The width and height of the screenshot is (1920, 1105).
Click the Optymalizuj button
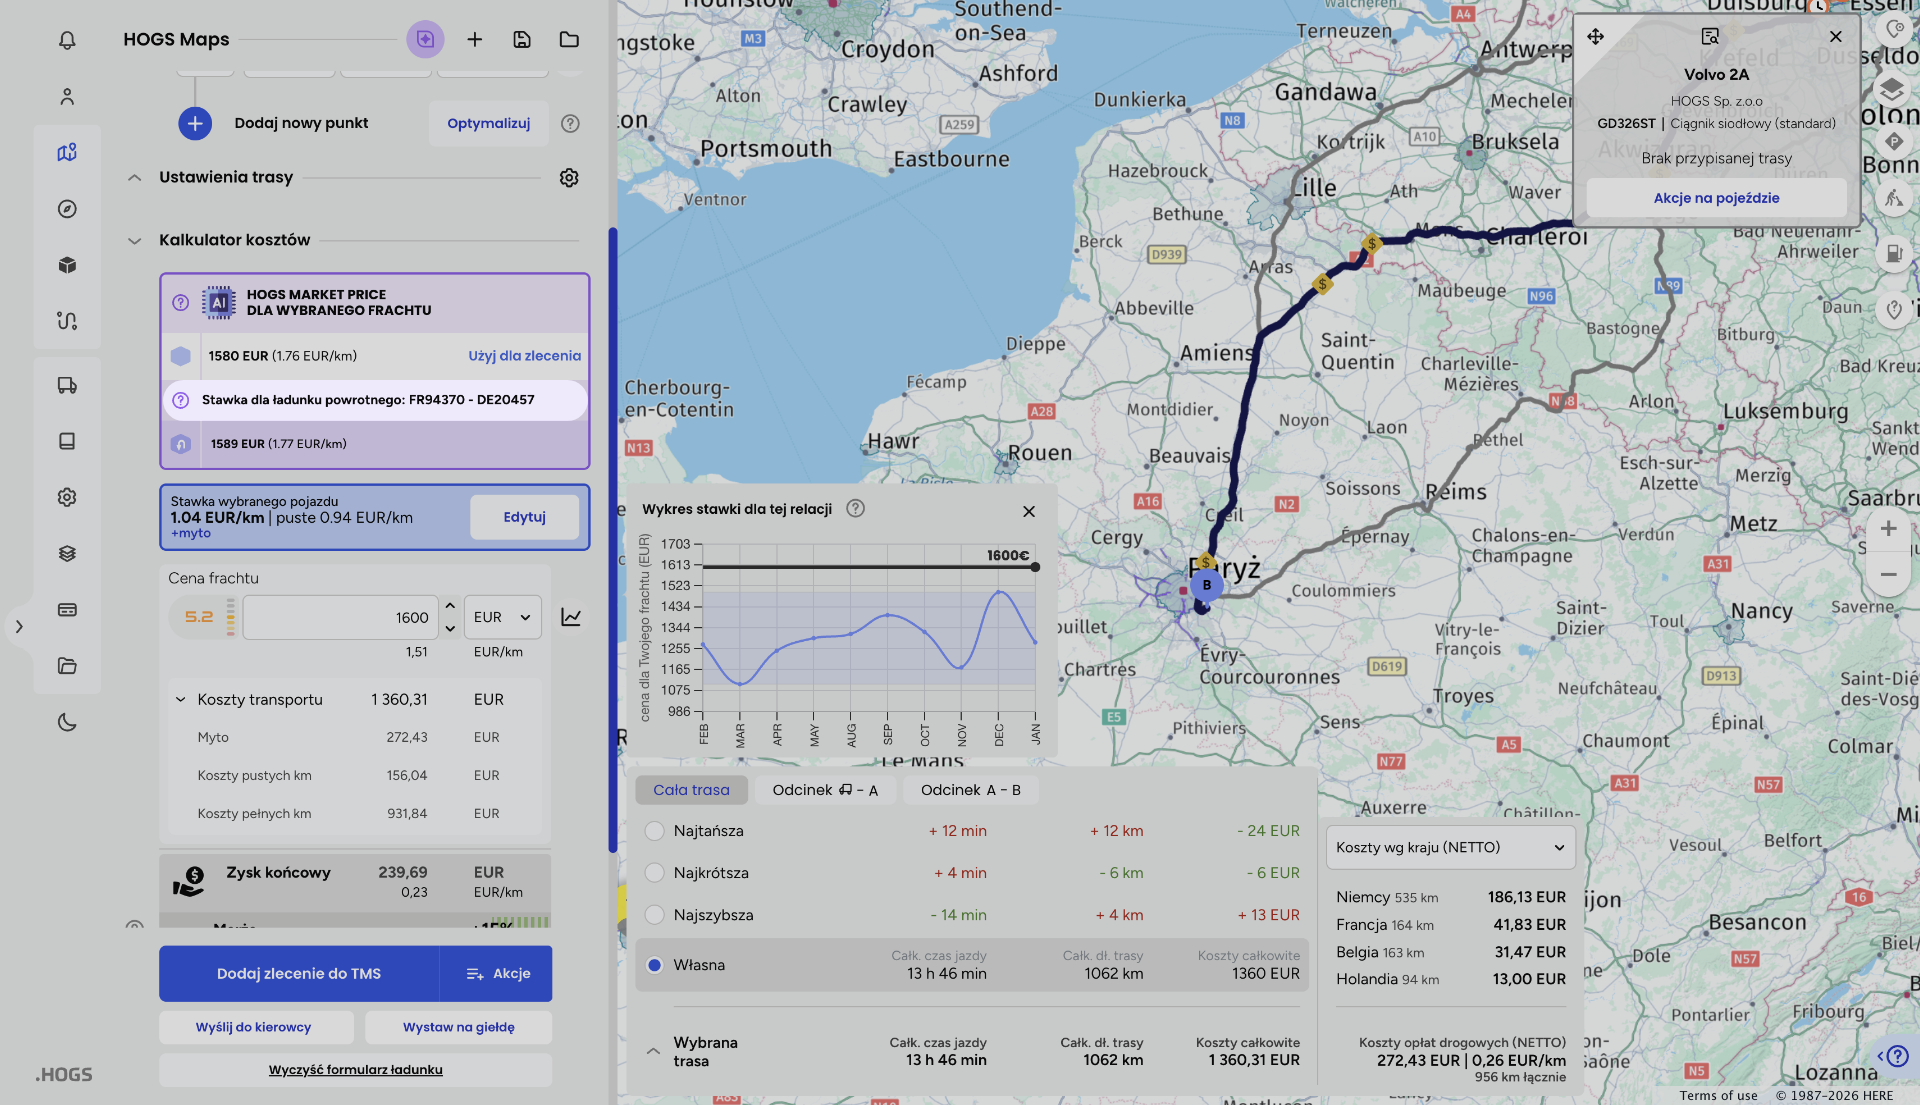(x=488, y=123)
